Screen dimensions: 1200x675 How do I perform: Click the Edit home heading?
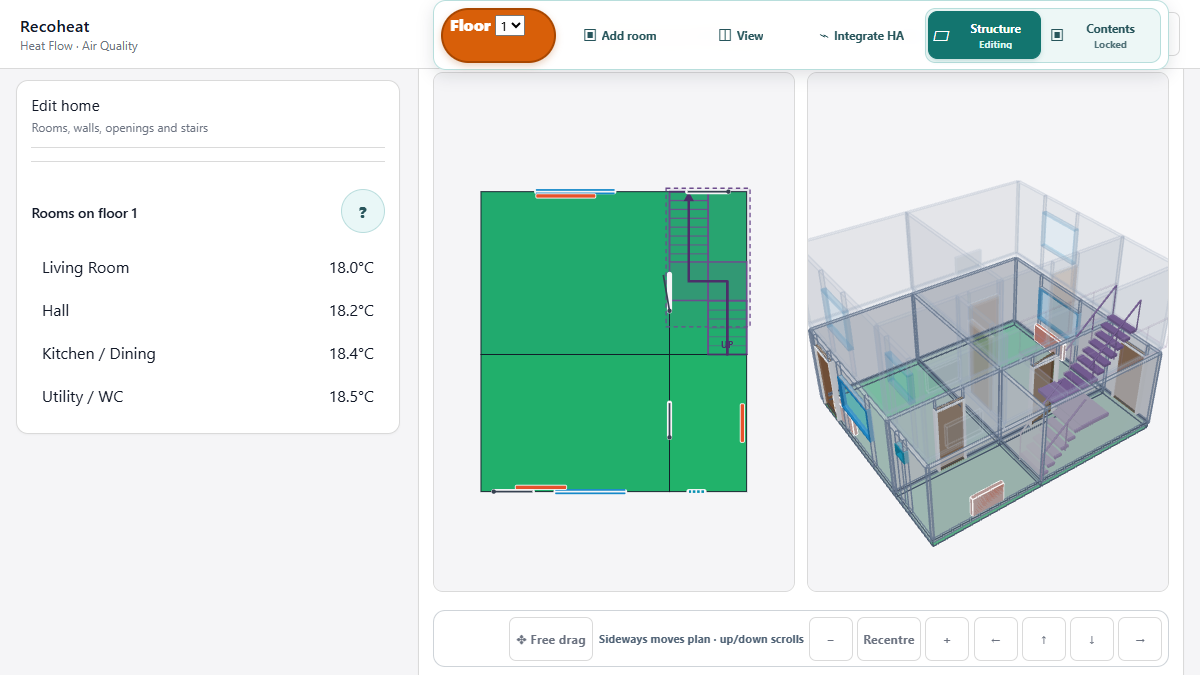pos(66,106)
